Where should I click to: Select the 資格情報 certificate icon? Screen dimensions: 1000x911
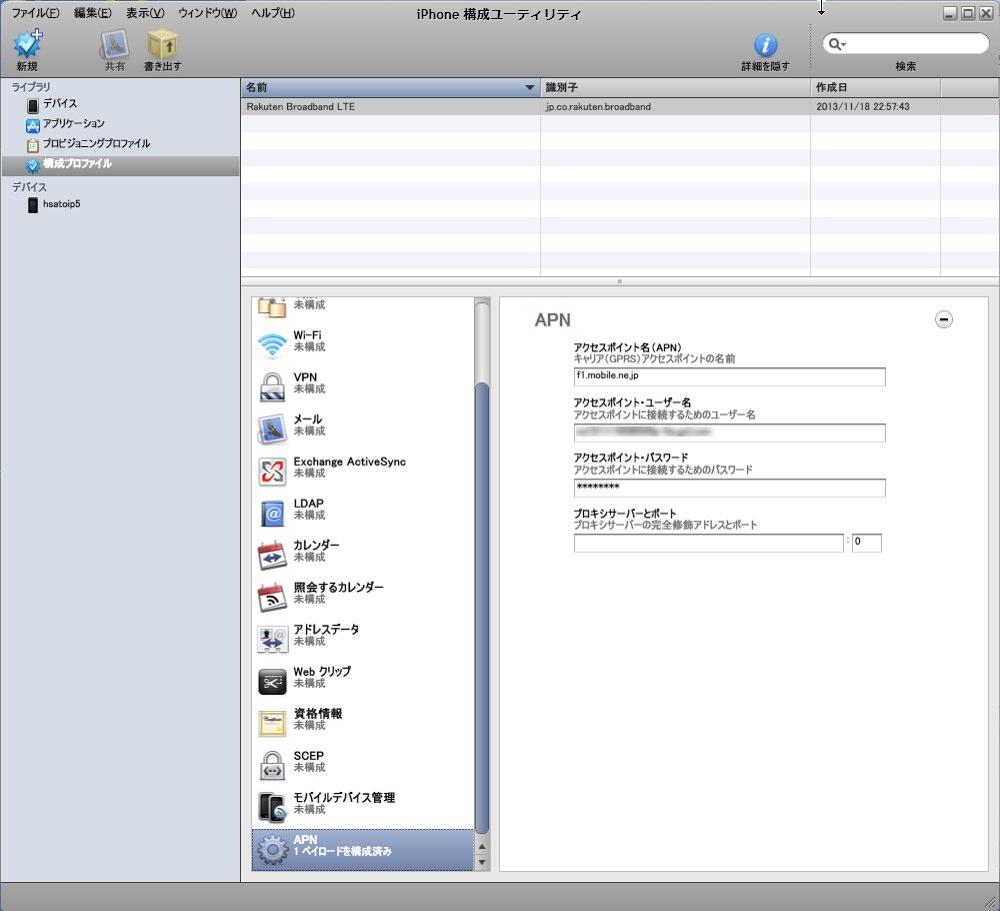(x=272, y=723)
